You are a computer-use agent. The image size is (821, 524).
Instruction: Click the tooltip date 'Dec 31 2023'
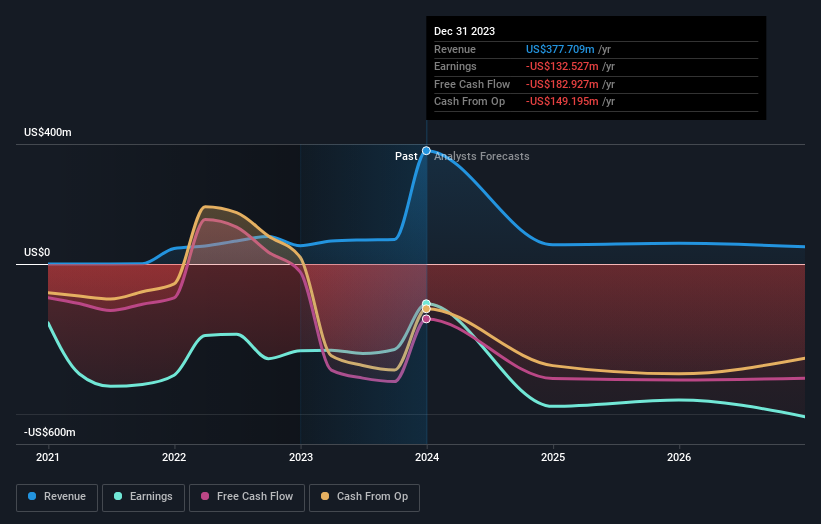coord(464,31)
